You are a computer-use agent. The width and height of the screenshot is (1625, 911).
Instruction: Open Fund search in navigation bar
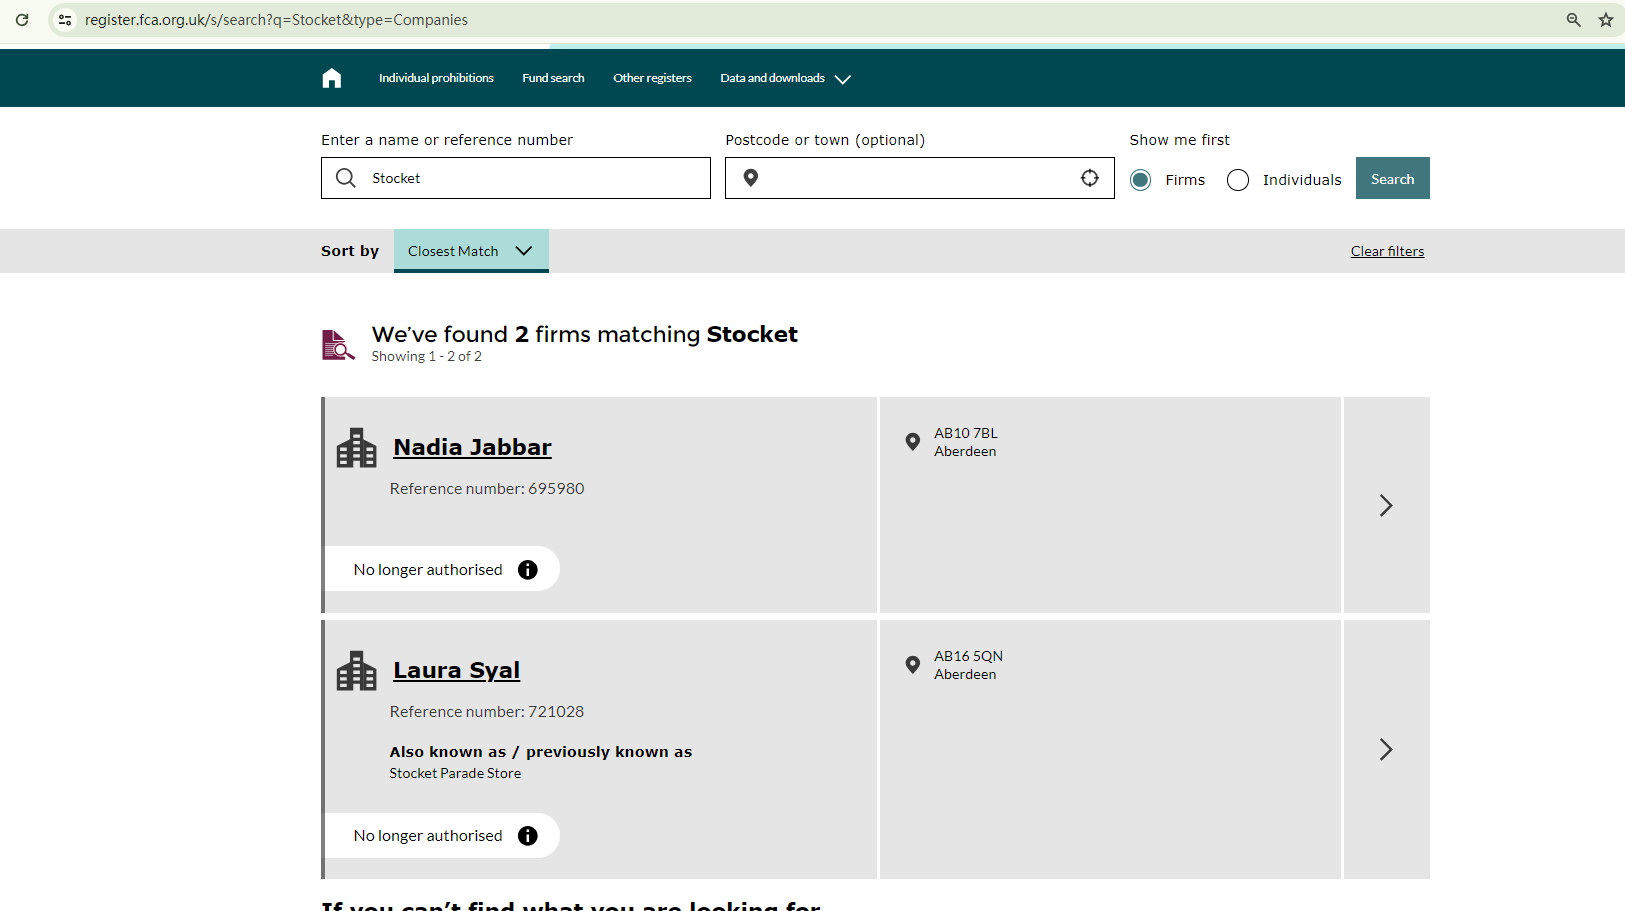(x=553, y=78)
